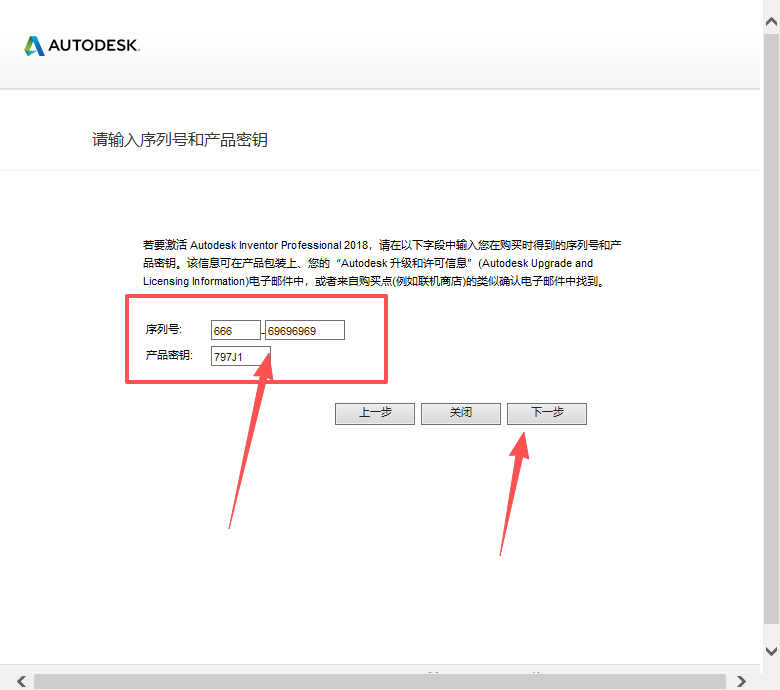Click the vertical scrollbar up arrow
The height and width of the screenshot is (690, 780).
pos(772,21)
